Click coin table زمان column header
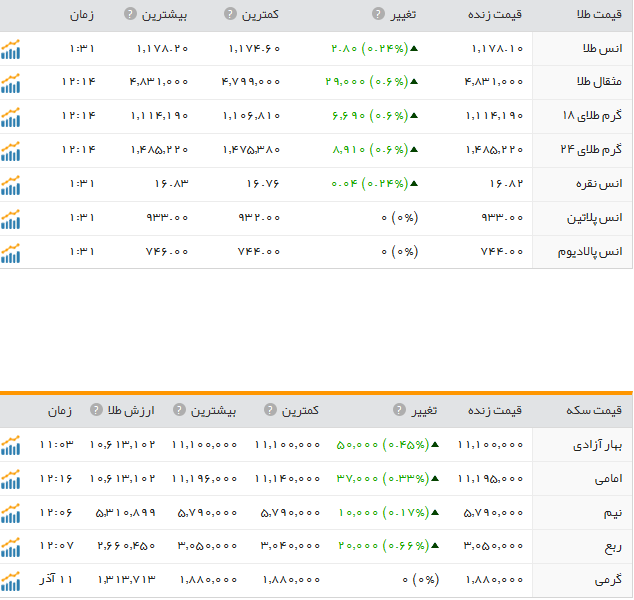Screen dimensions: 634x600 click(x=60, y=411)
